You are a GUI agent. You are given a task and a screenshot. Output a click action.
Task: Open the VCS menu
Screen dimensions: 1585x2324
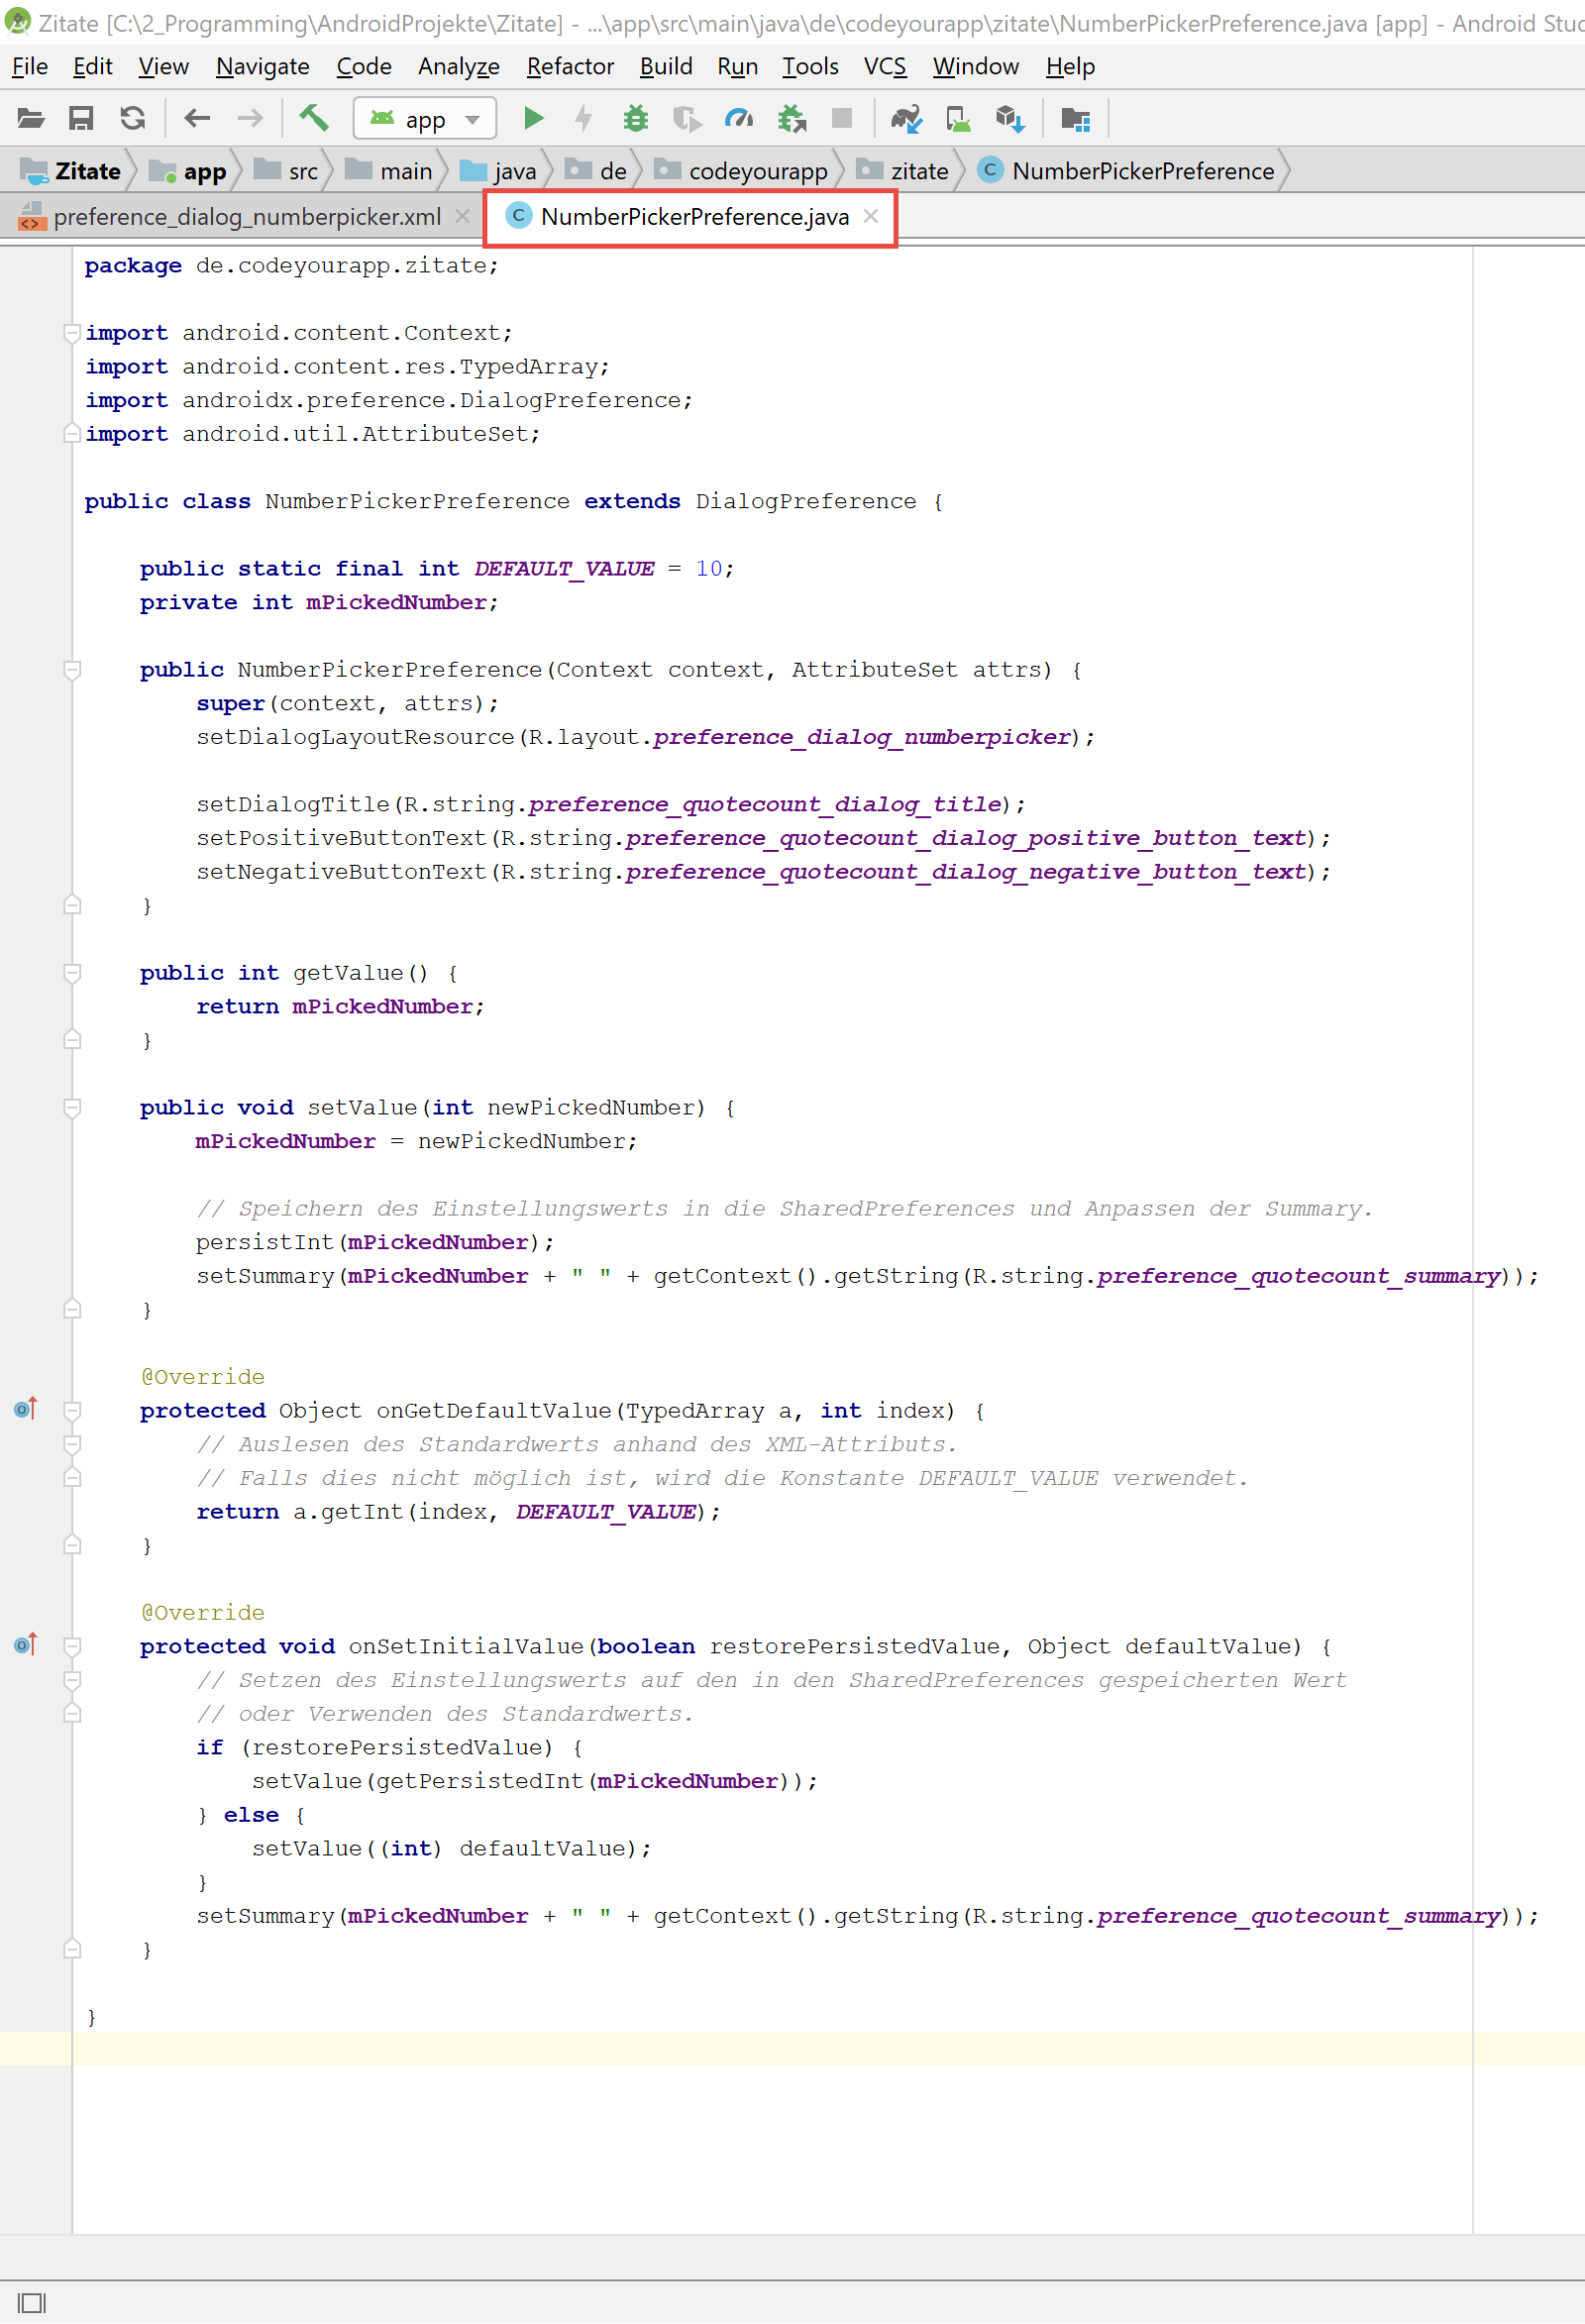[885, 66]
